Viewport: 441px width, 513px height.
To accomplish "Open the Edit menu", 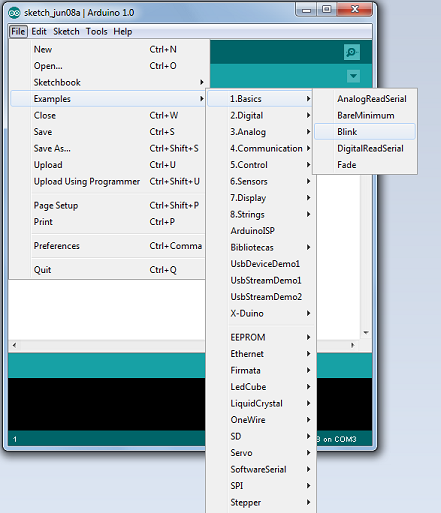I will [x=39, y=32].
